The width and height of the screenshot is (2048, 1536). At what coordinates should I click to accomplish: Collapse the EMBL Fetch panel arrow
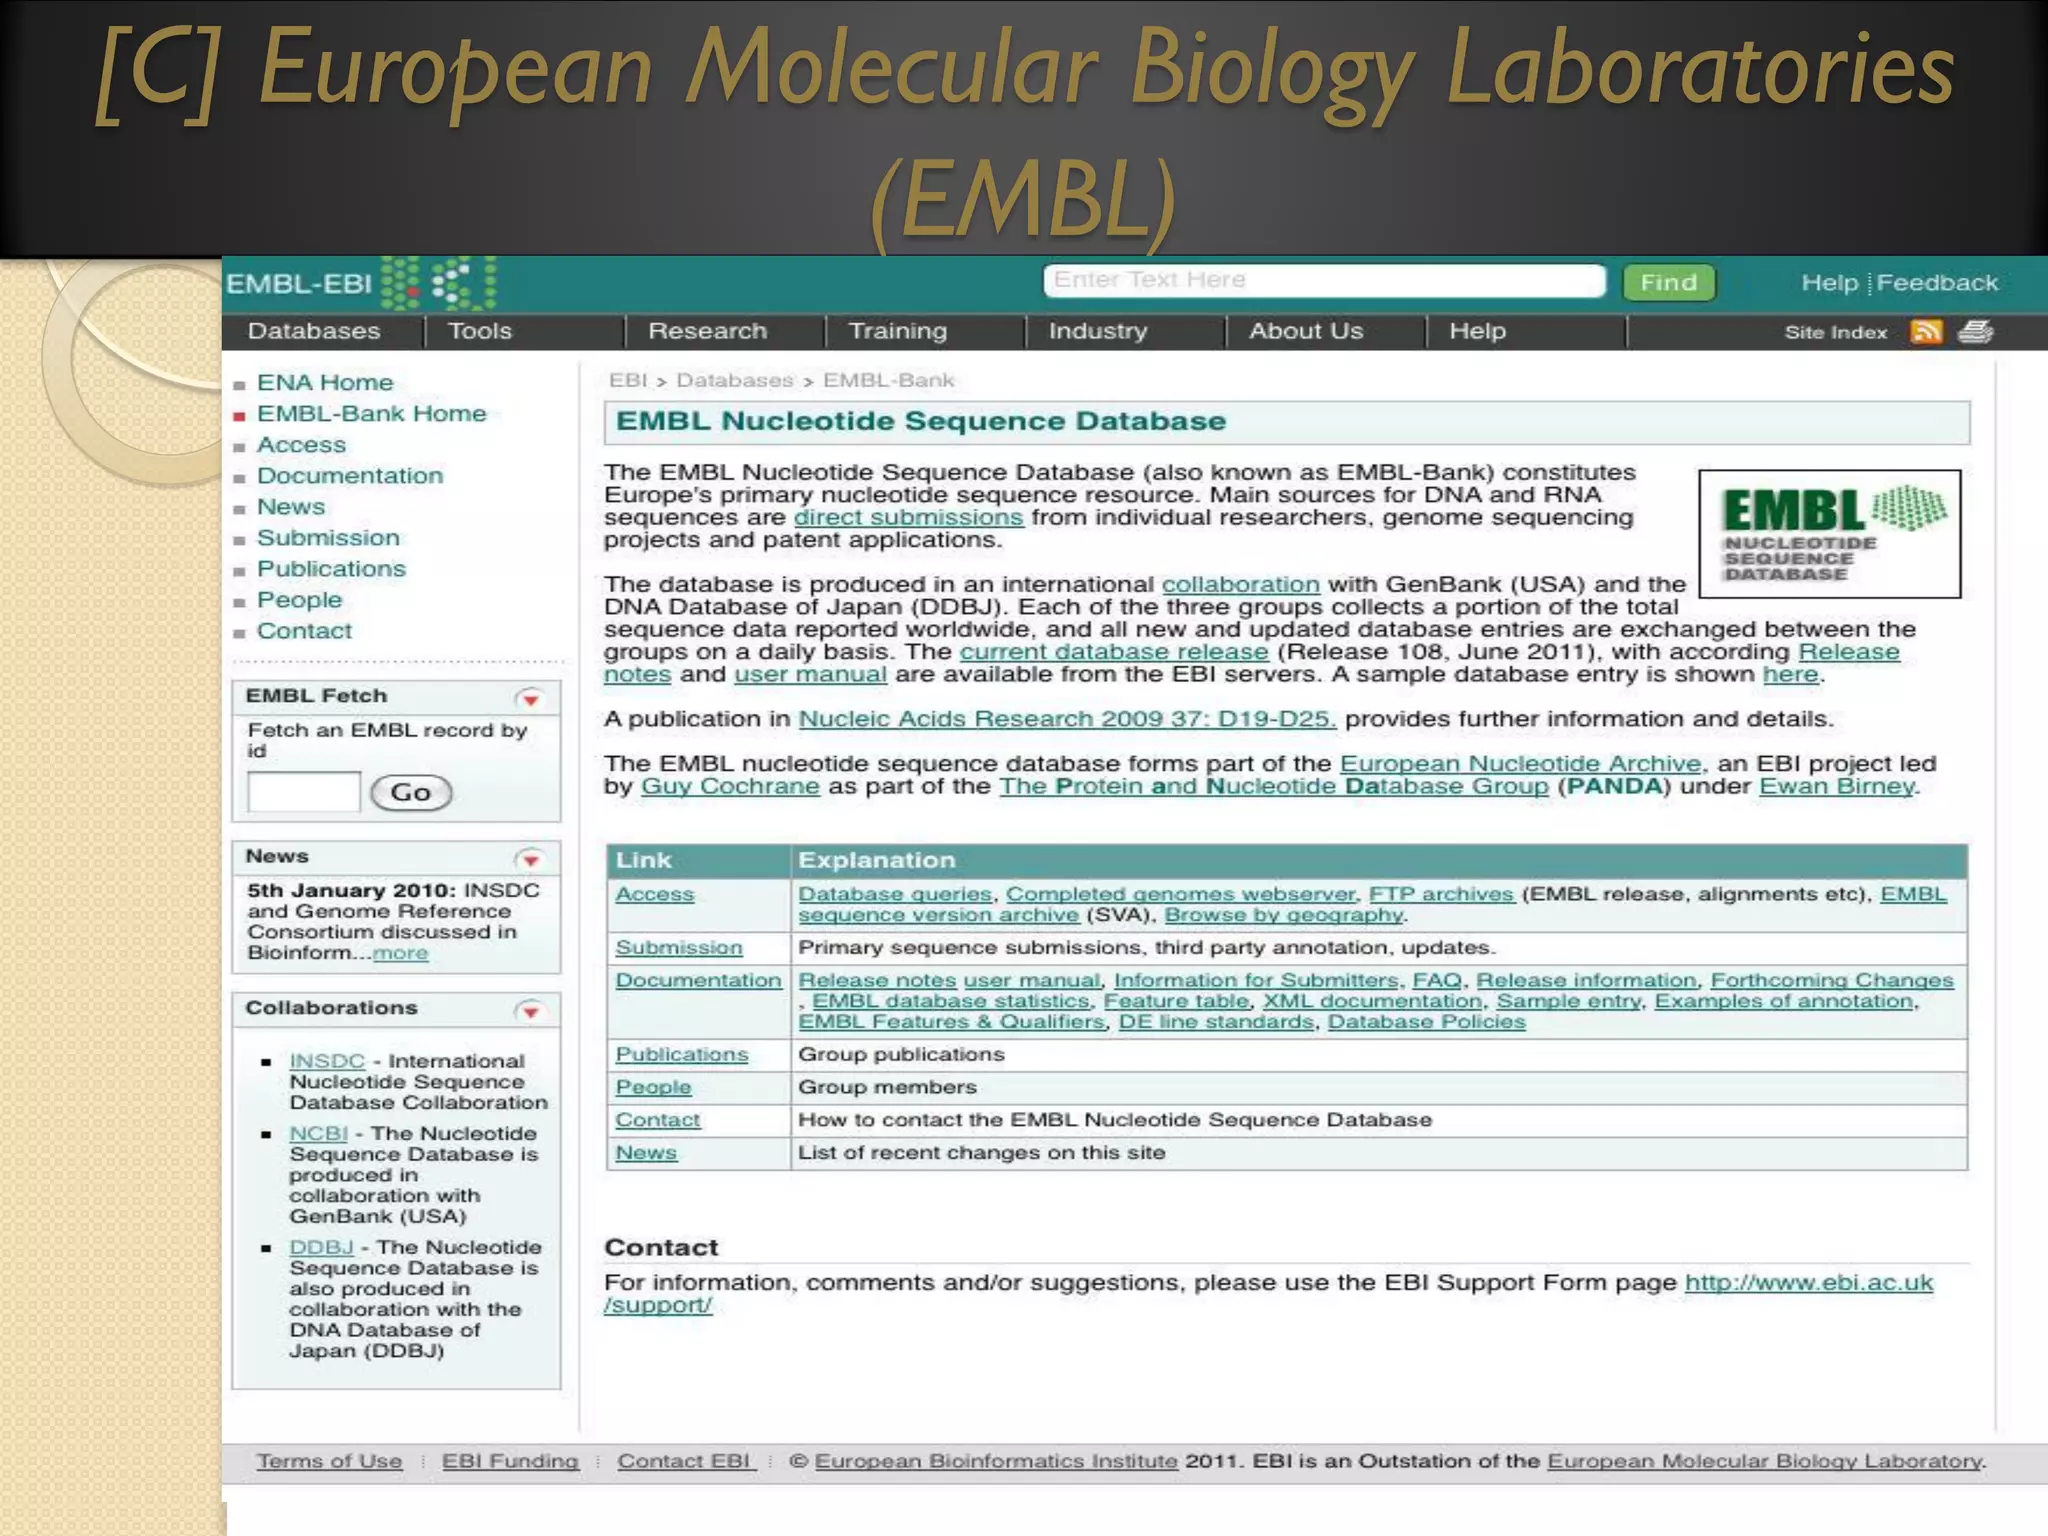point(530,698)
